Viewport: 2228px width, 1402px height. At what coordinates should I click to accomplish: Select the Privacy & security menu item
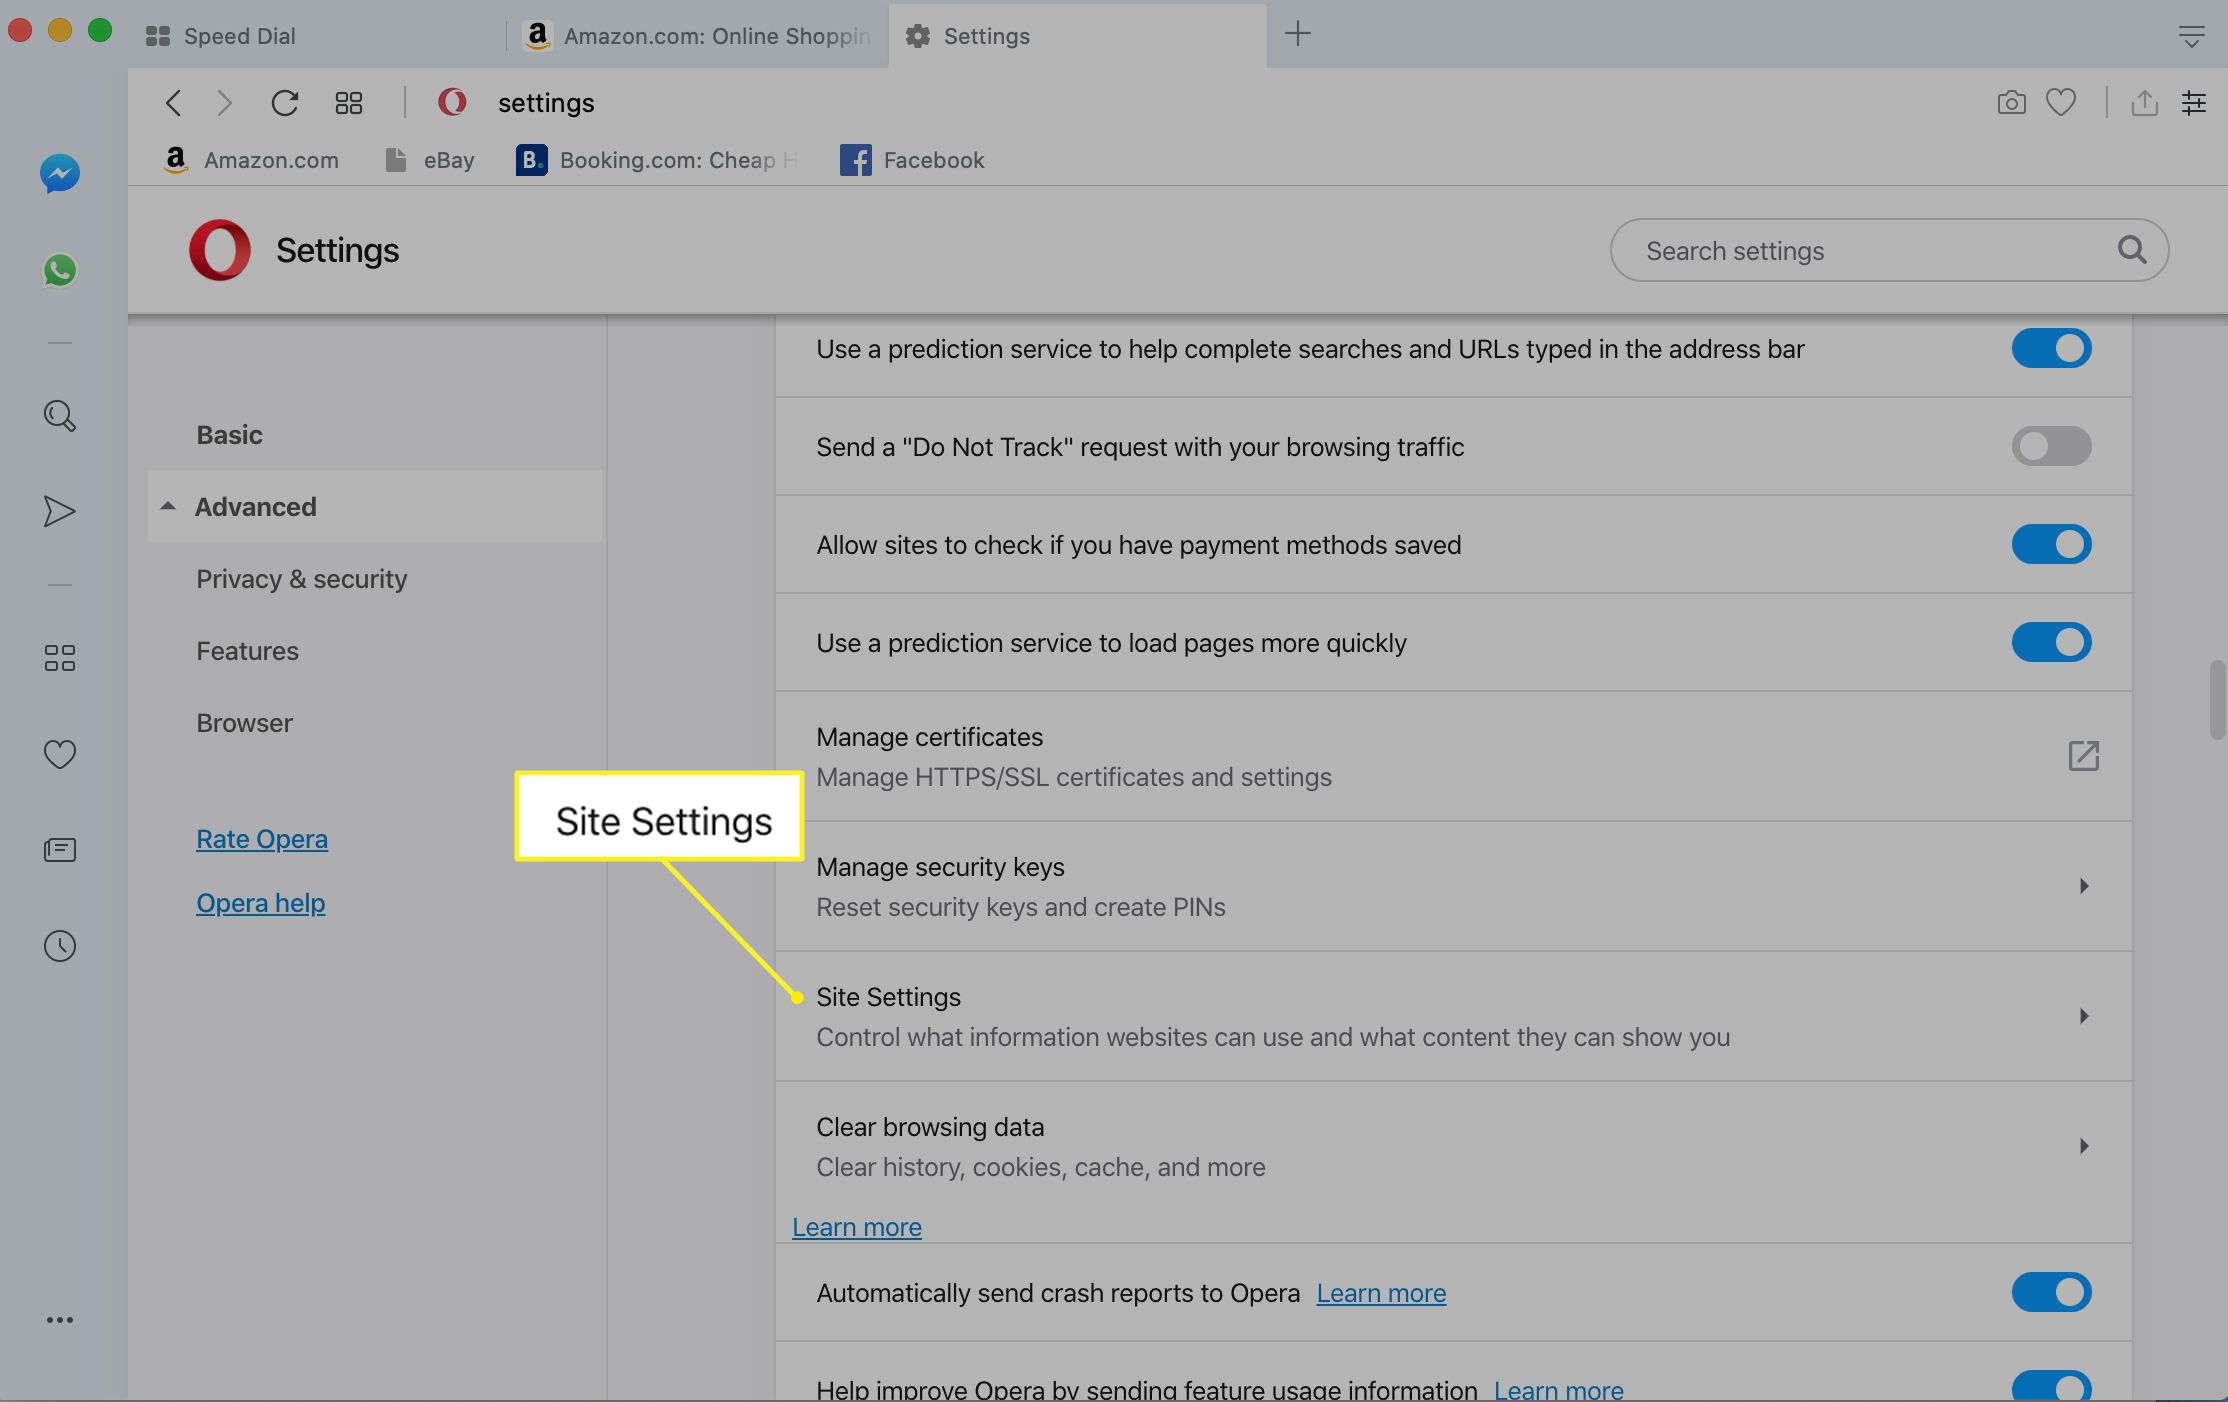point(302,578)
